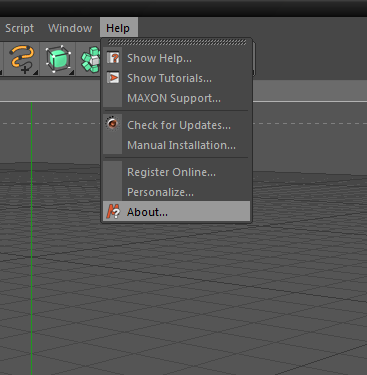Open the Script menu
Screen dimensions: 367x375
(19, 28)
